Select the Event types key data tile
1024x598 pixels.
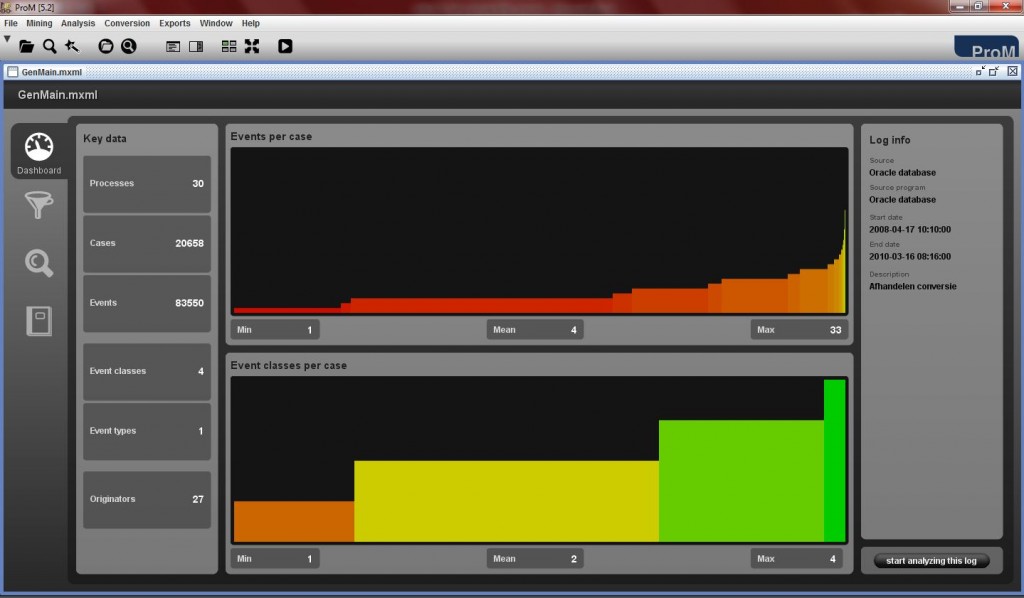click(x=147, y=432)
